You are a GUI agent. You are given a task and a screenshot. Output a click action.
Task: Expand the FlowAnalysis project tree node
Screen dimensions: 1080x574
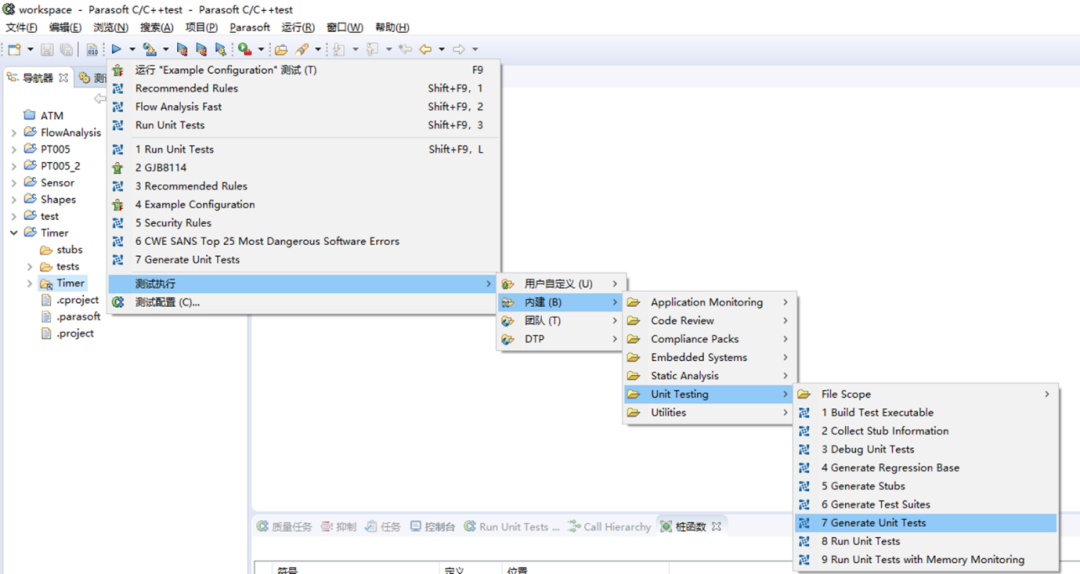click(14, 132)
